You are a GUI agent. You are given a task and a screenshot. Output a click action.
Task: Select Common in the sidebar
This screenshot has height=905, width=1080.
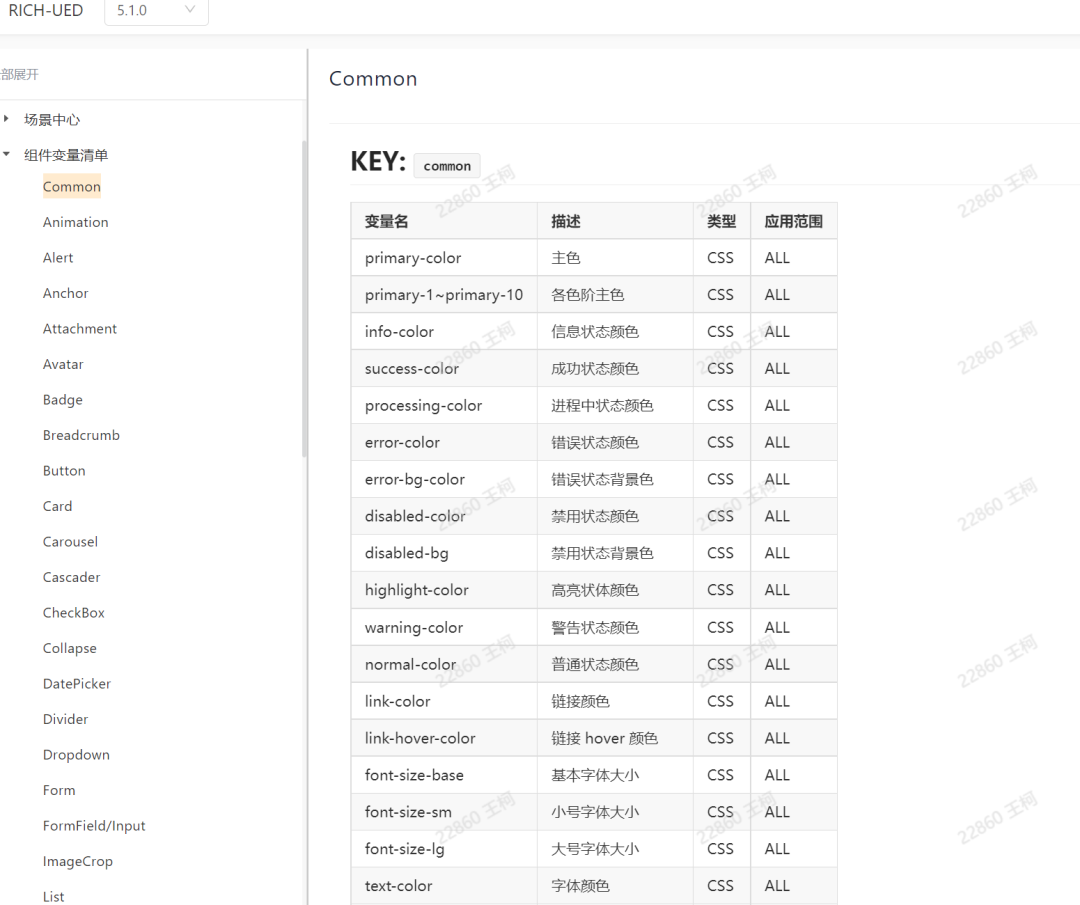point(71,187)
